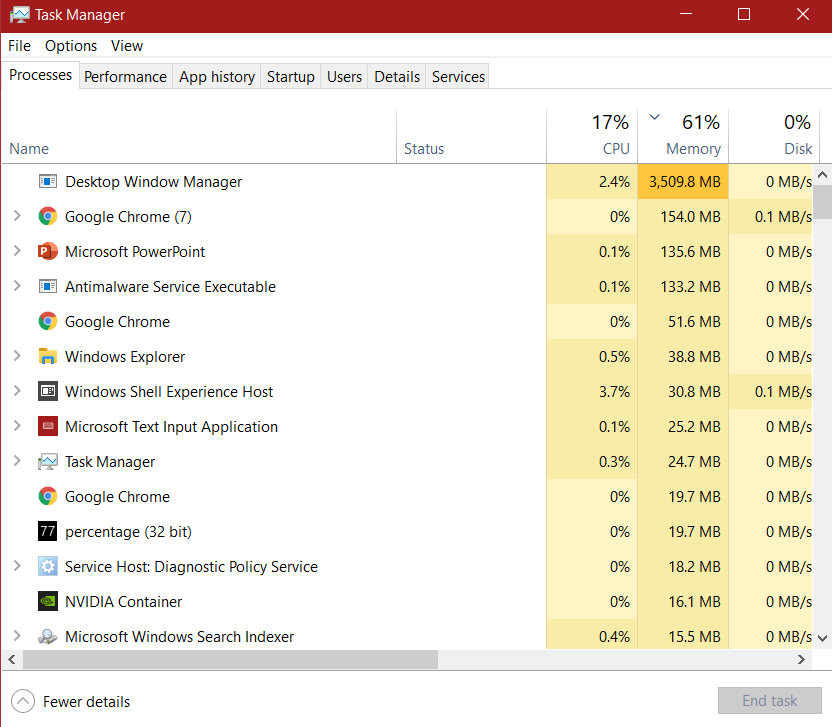Viewport: 832px width, 727px height.
Task: Click the Chrome icon beside Google Chrome (7)
Action: click(48, 217)
